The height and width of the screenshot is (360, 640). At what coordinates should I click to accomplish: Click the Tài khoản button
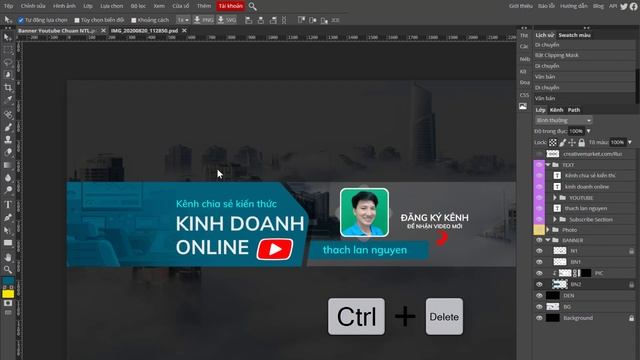click(x=231, y=6)
